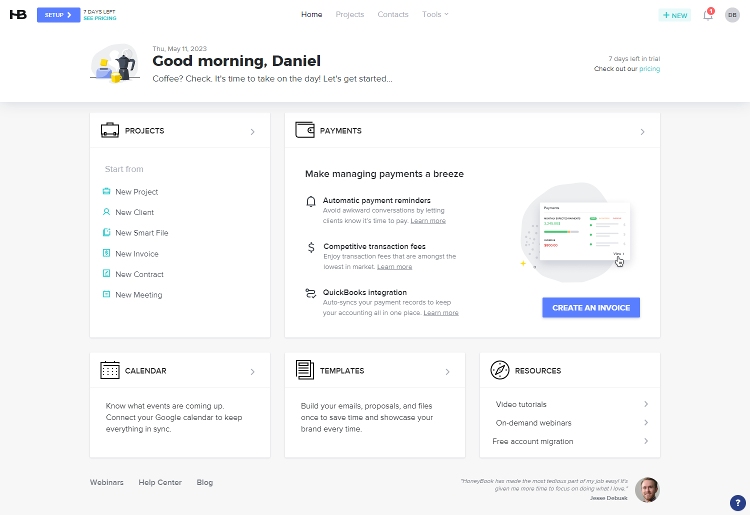Click the Setup button

(58, 15)
